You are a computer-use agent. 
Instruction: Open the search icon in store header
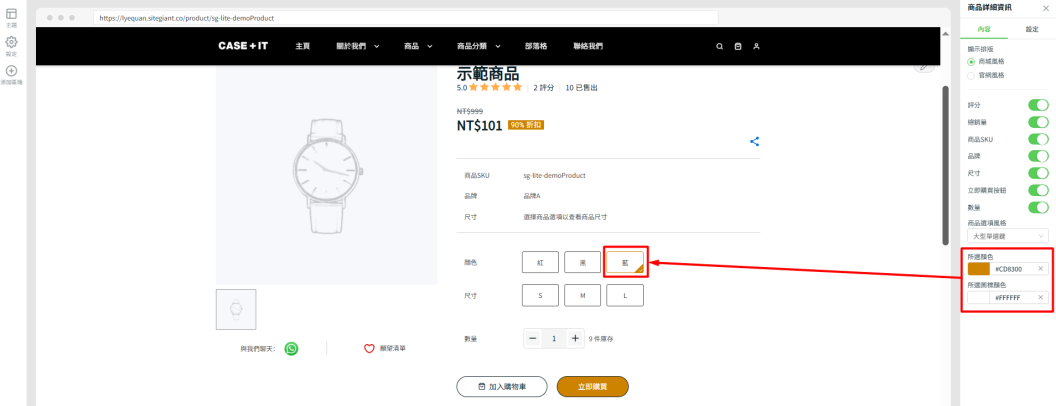coord(719,46)
